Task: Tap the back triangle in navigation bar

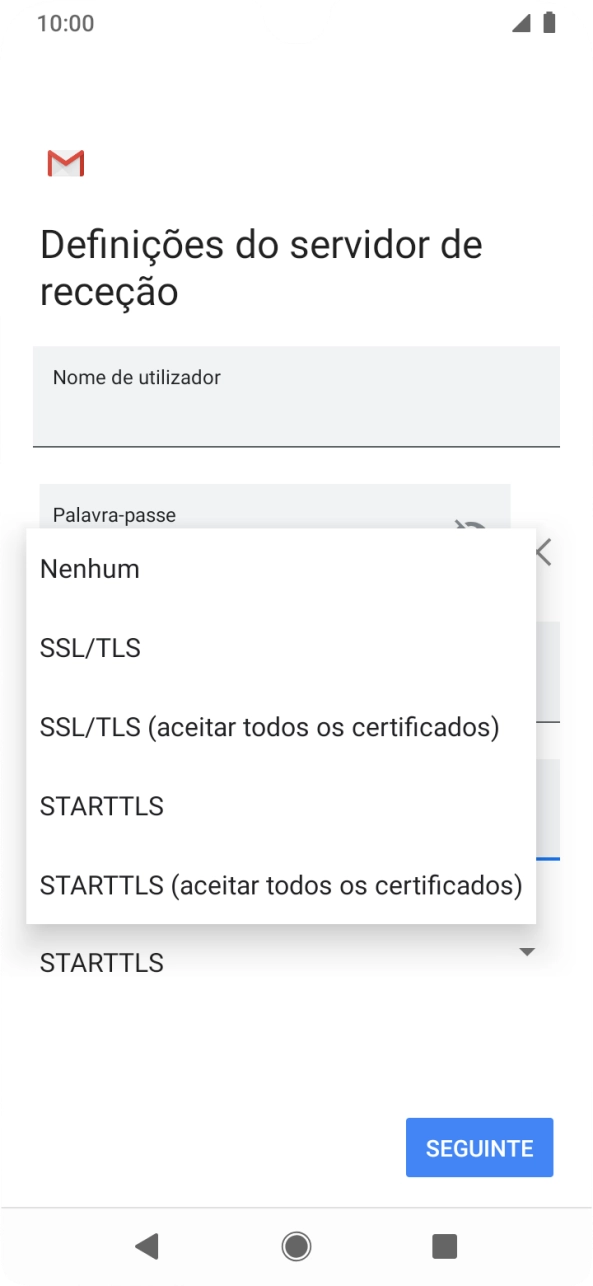Action: [x=148, y=1246]
